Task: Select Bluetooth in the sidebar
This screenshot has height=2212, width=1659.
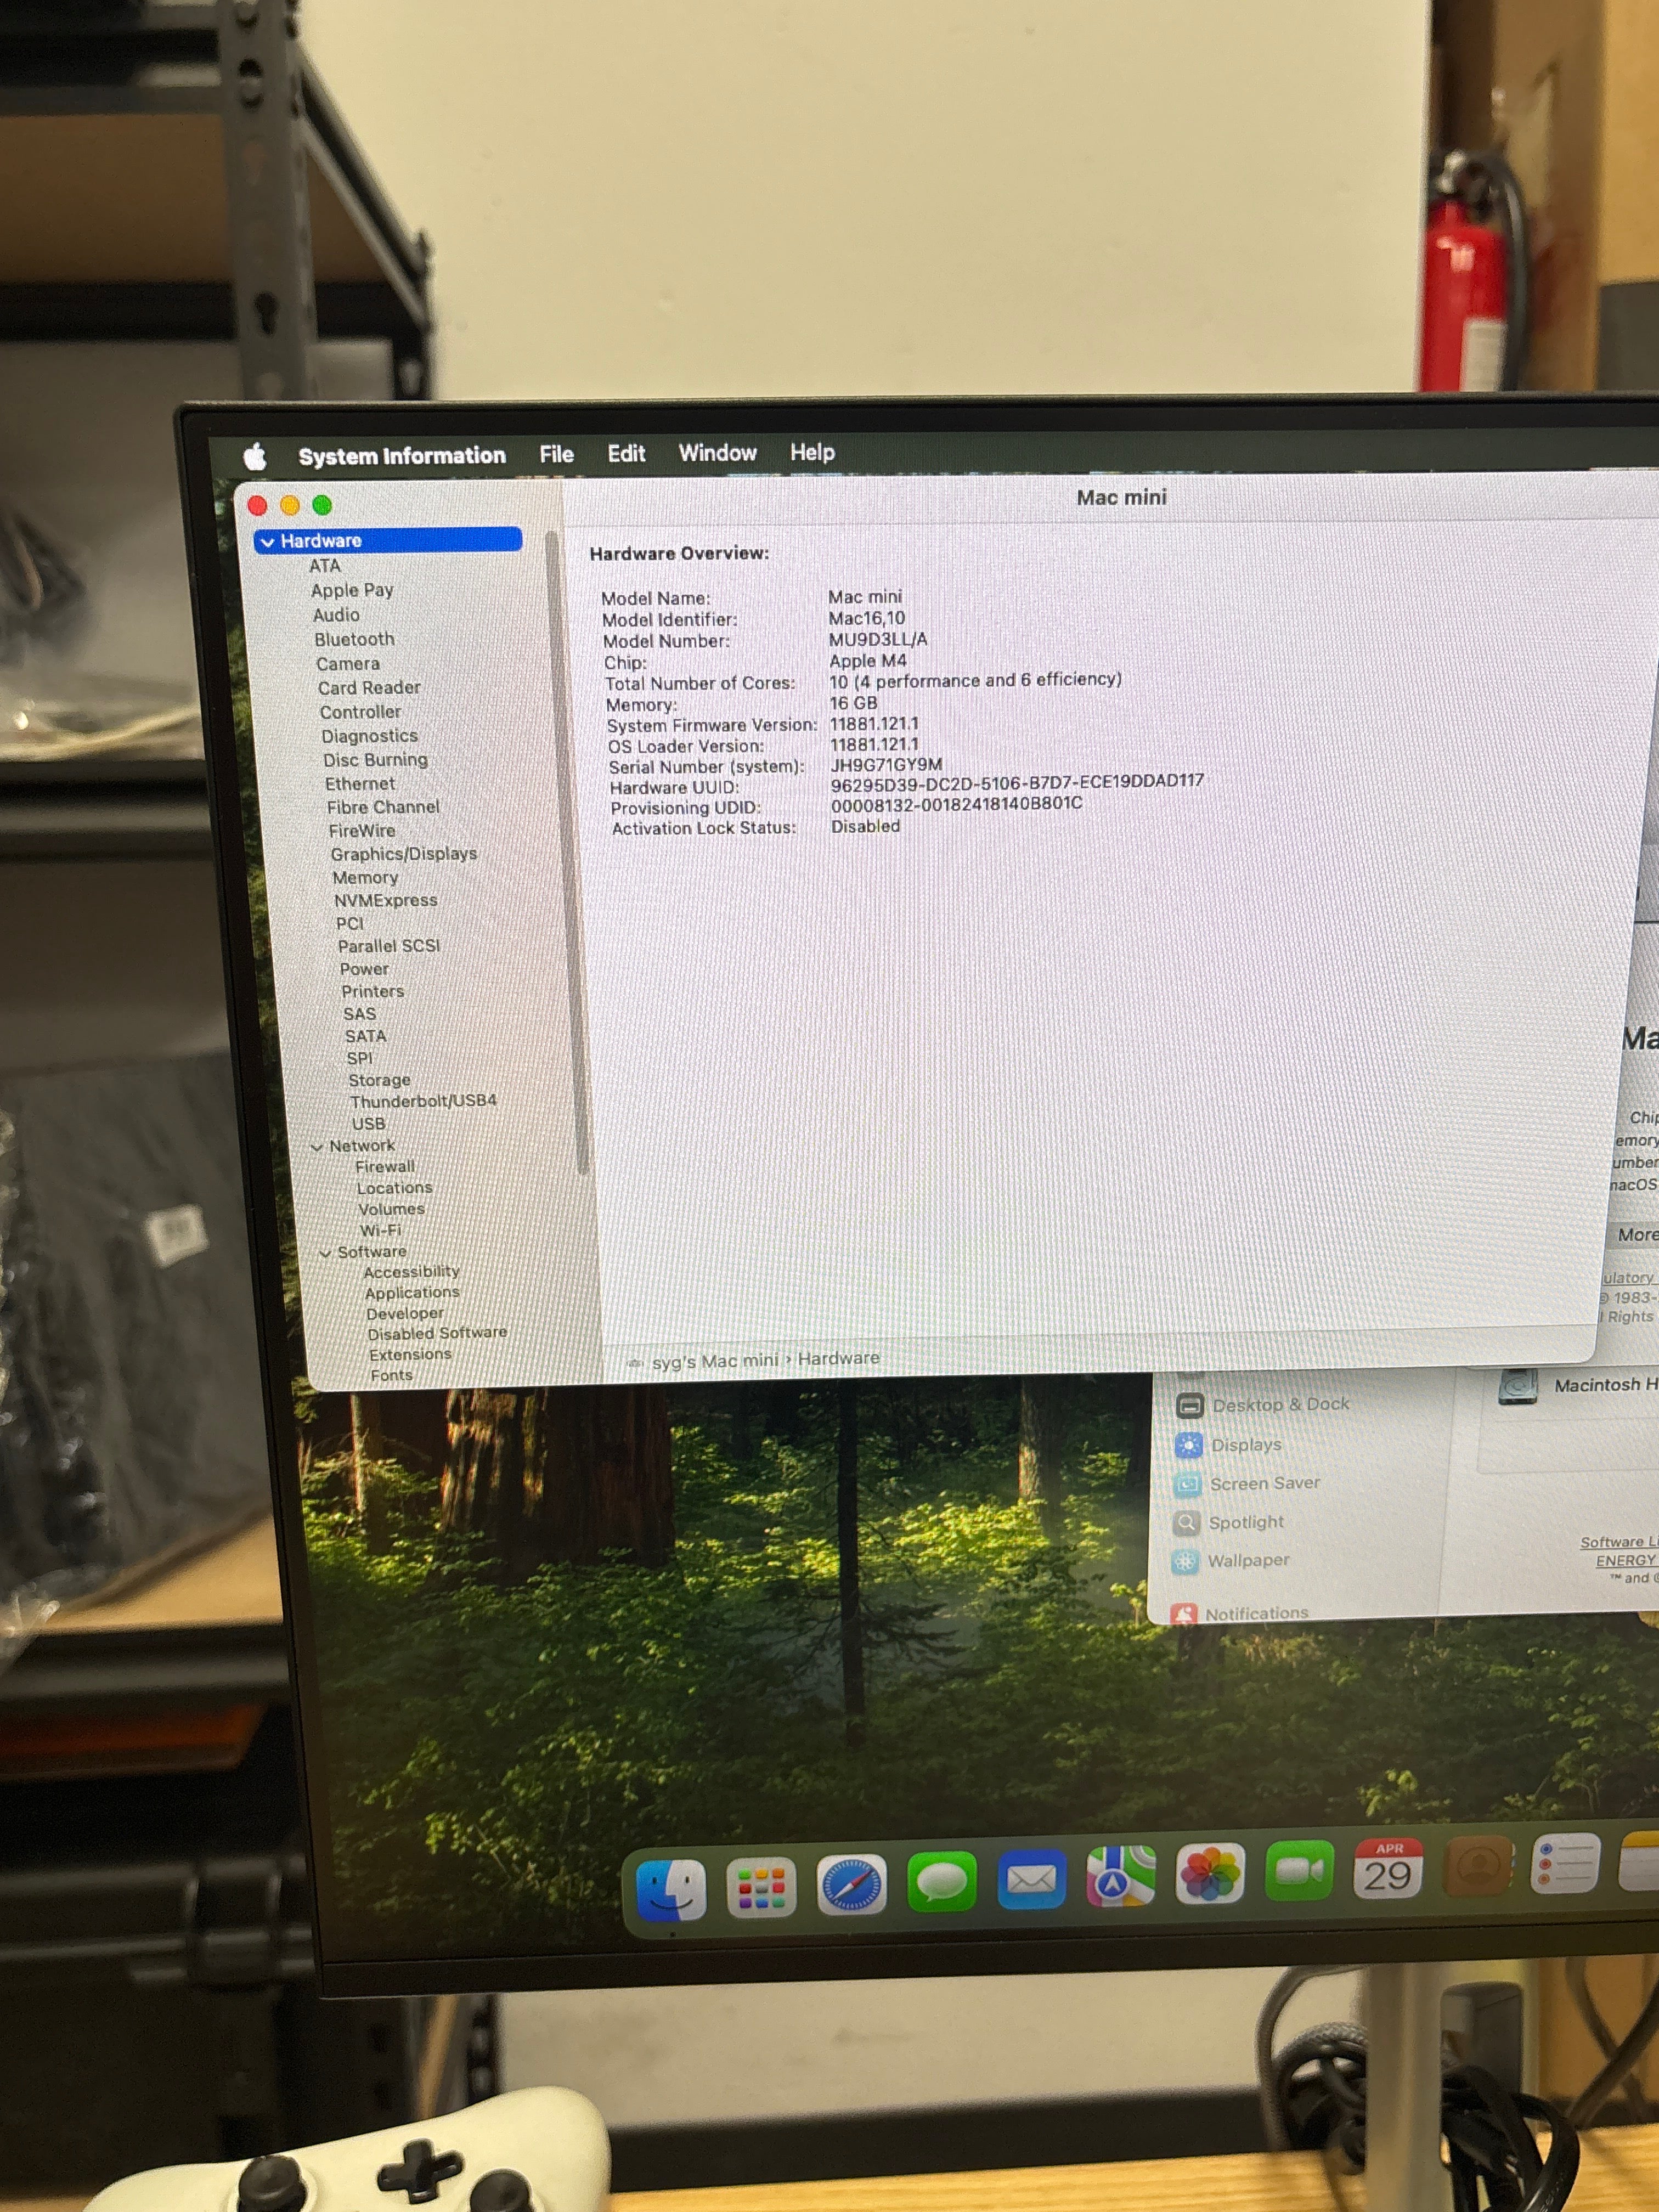Action: 355,639
